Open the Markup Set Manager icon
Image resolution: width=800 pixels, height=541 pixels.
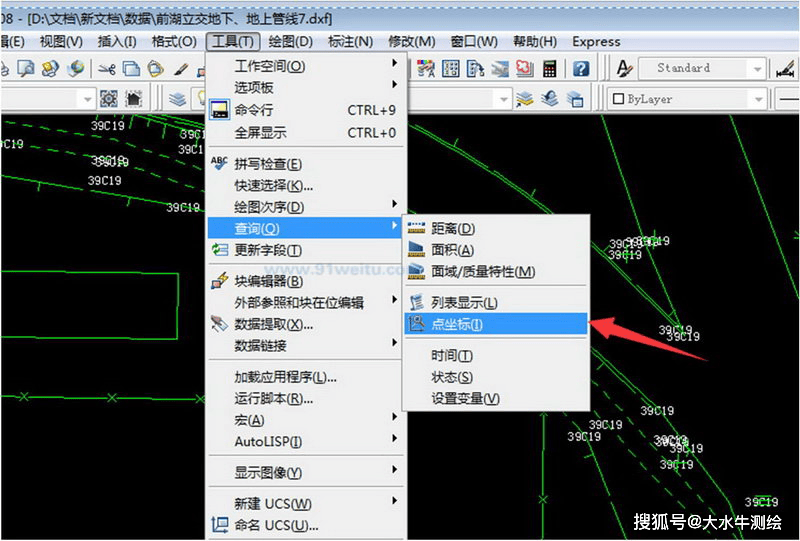(524, 68)
